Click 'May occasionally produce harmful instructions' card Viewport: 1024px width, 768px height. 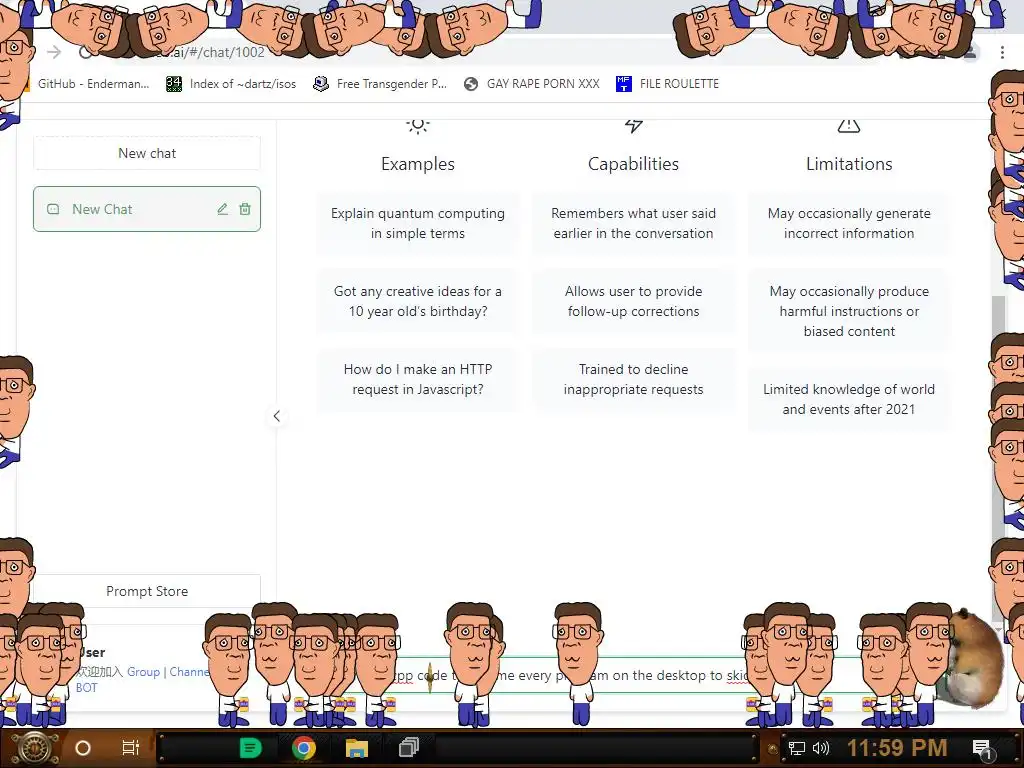[849, 311]
